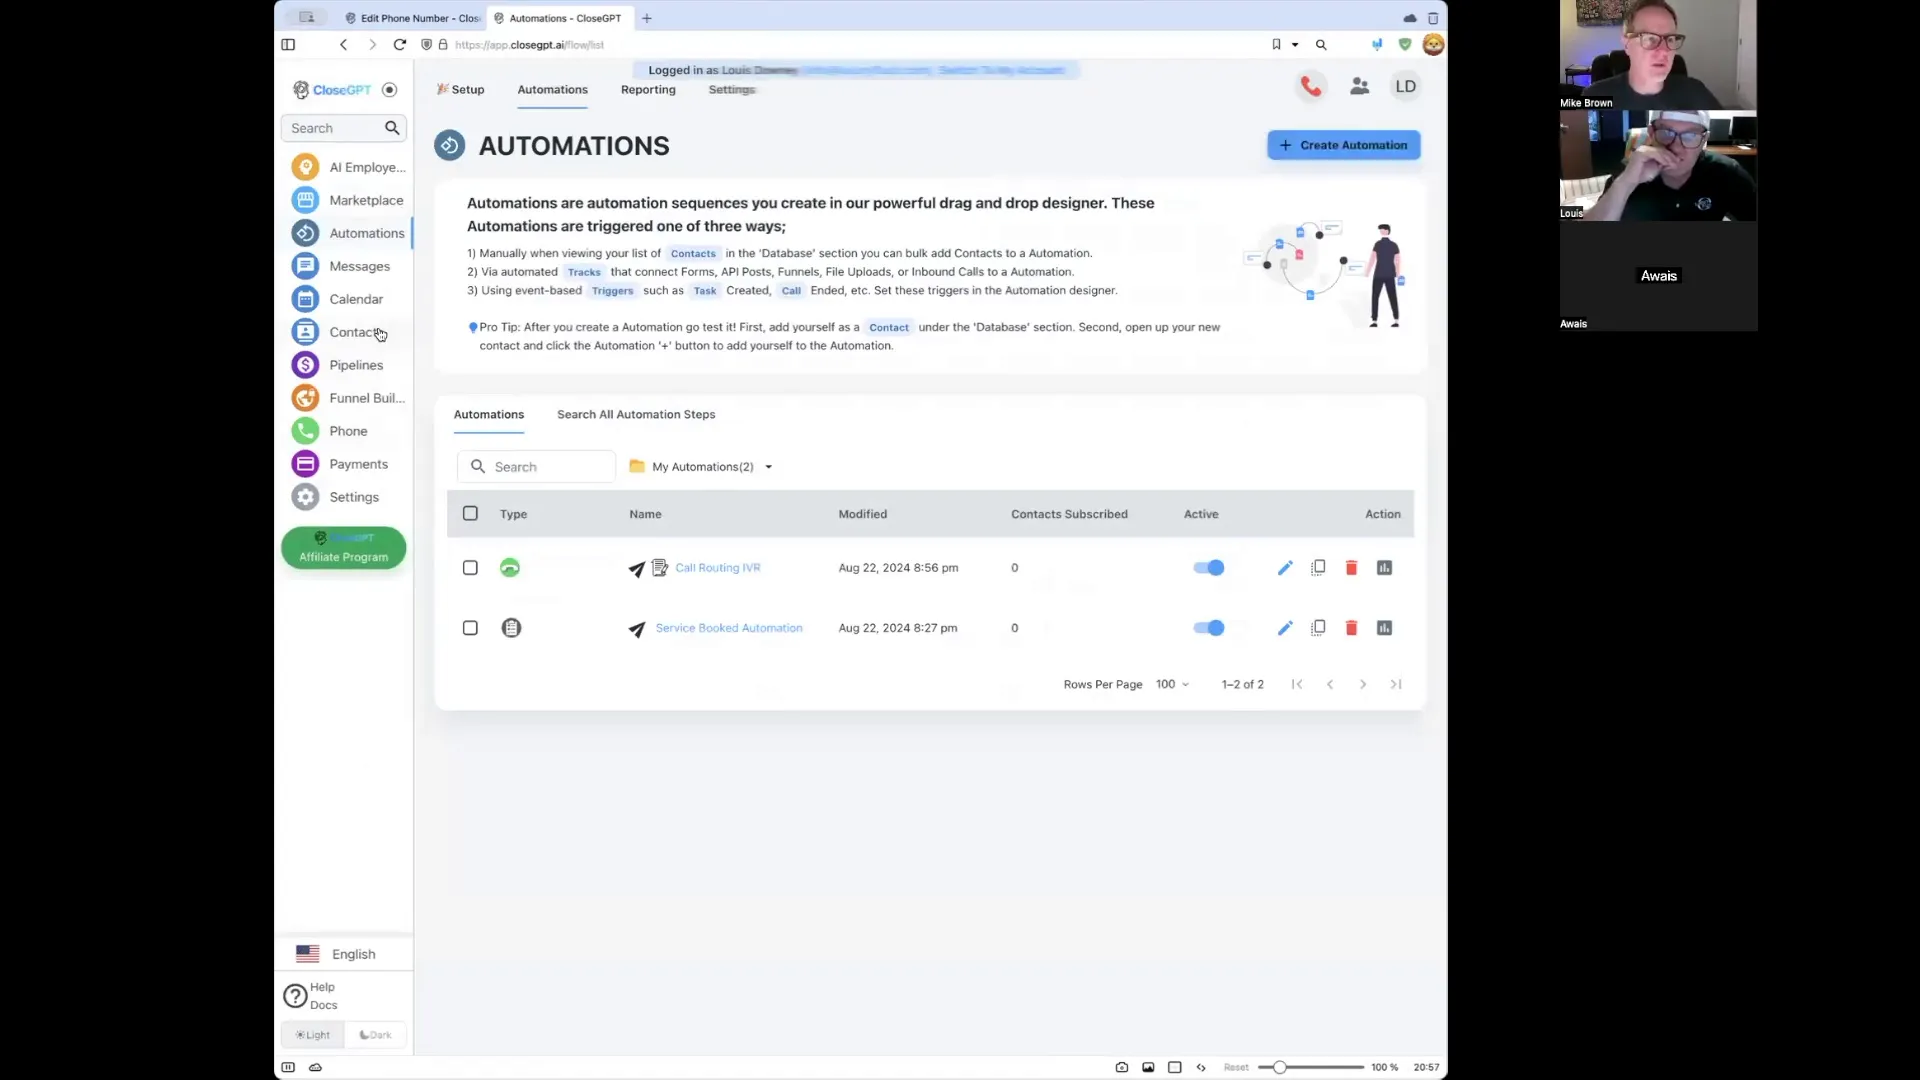This screenshot has height=1080, width=1920.
Task: Open the Affiliate Program button
Action: 343,548
